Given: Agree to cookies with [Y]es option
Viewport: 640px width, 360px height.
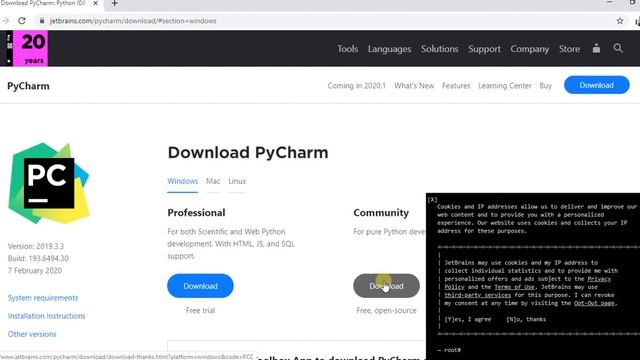Looking at the screenshot, I should [468, 319].
